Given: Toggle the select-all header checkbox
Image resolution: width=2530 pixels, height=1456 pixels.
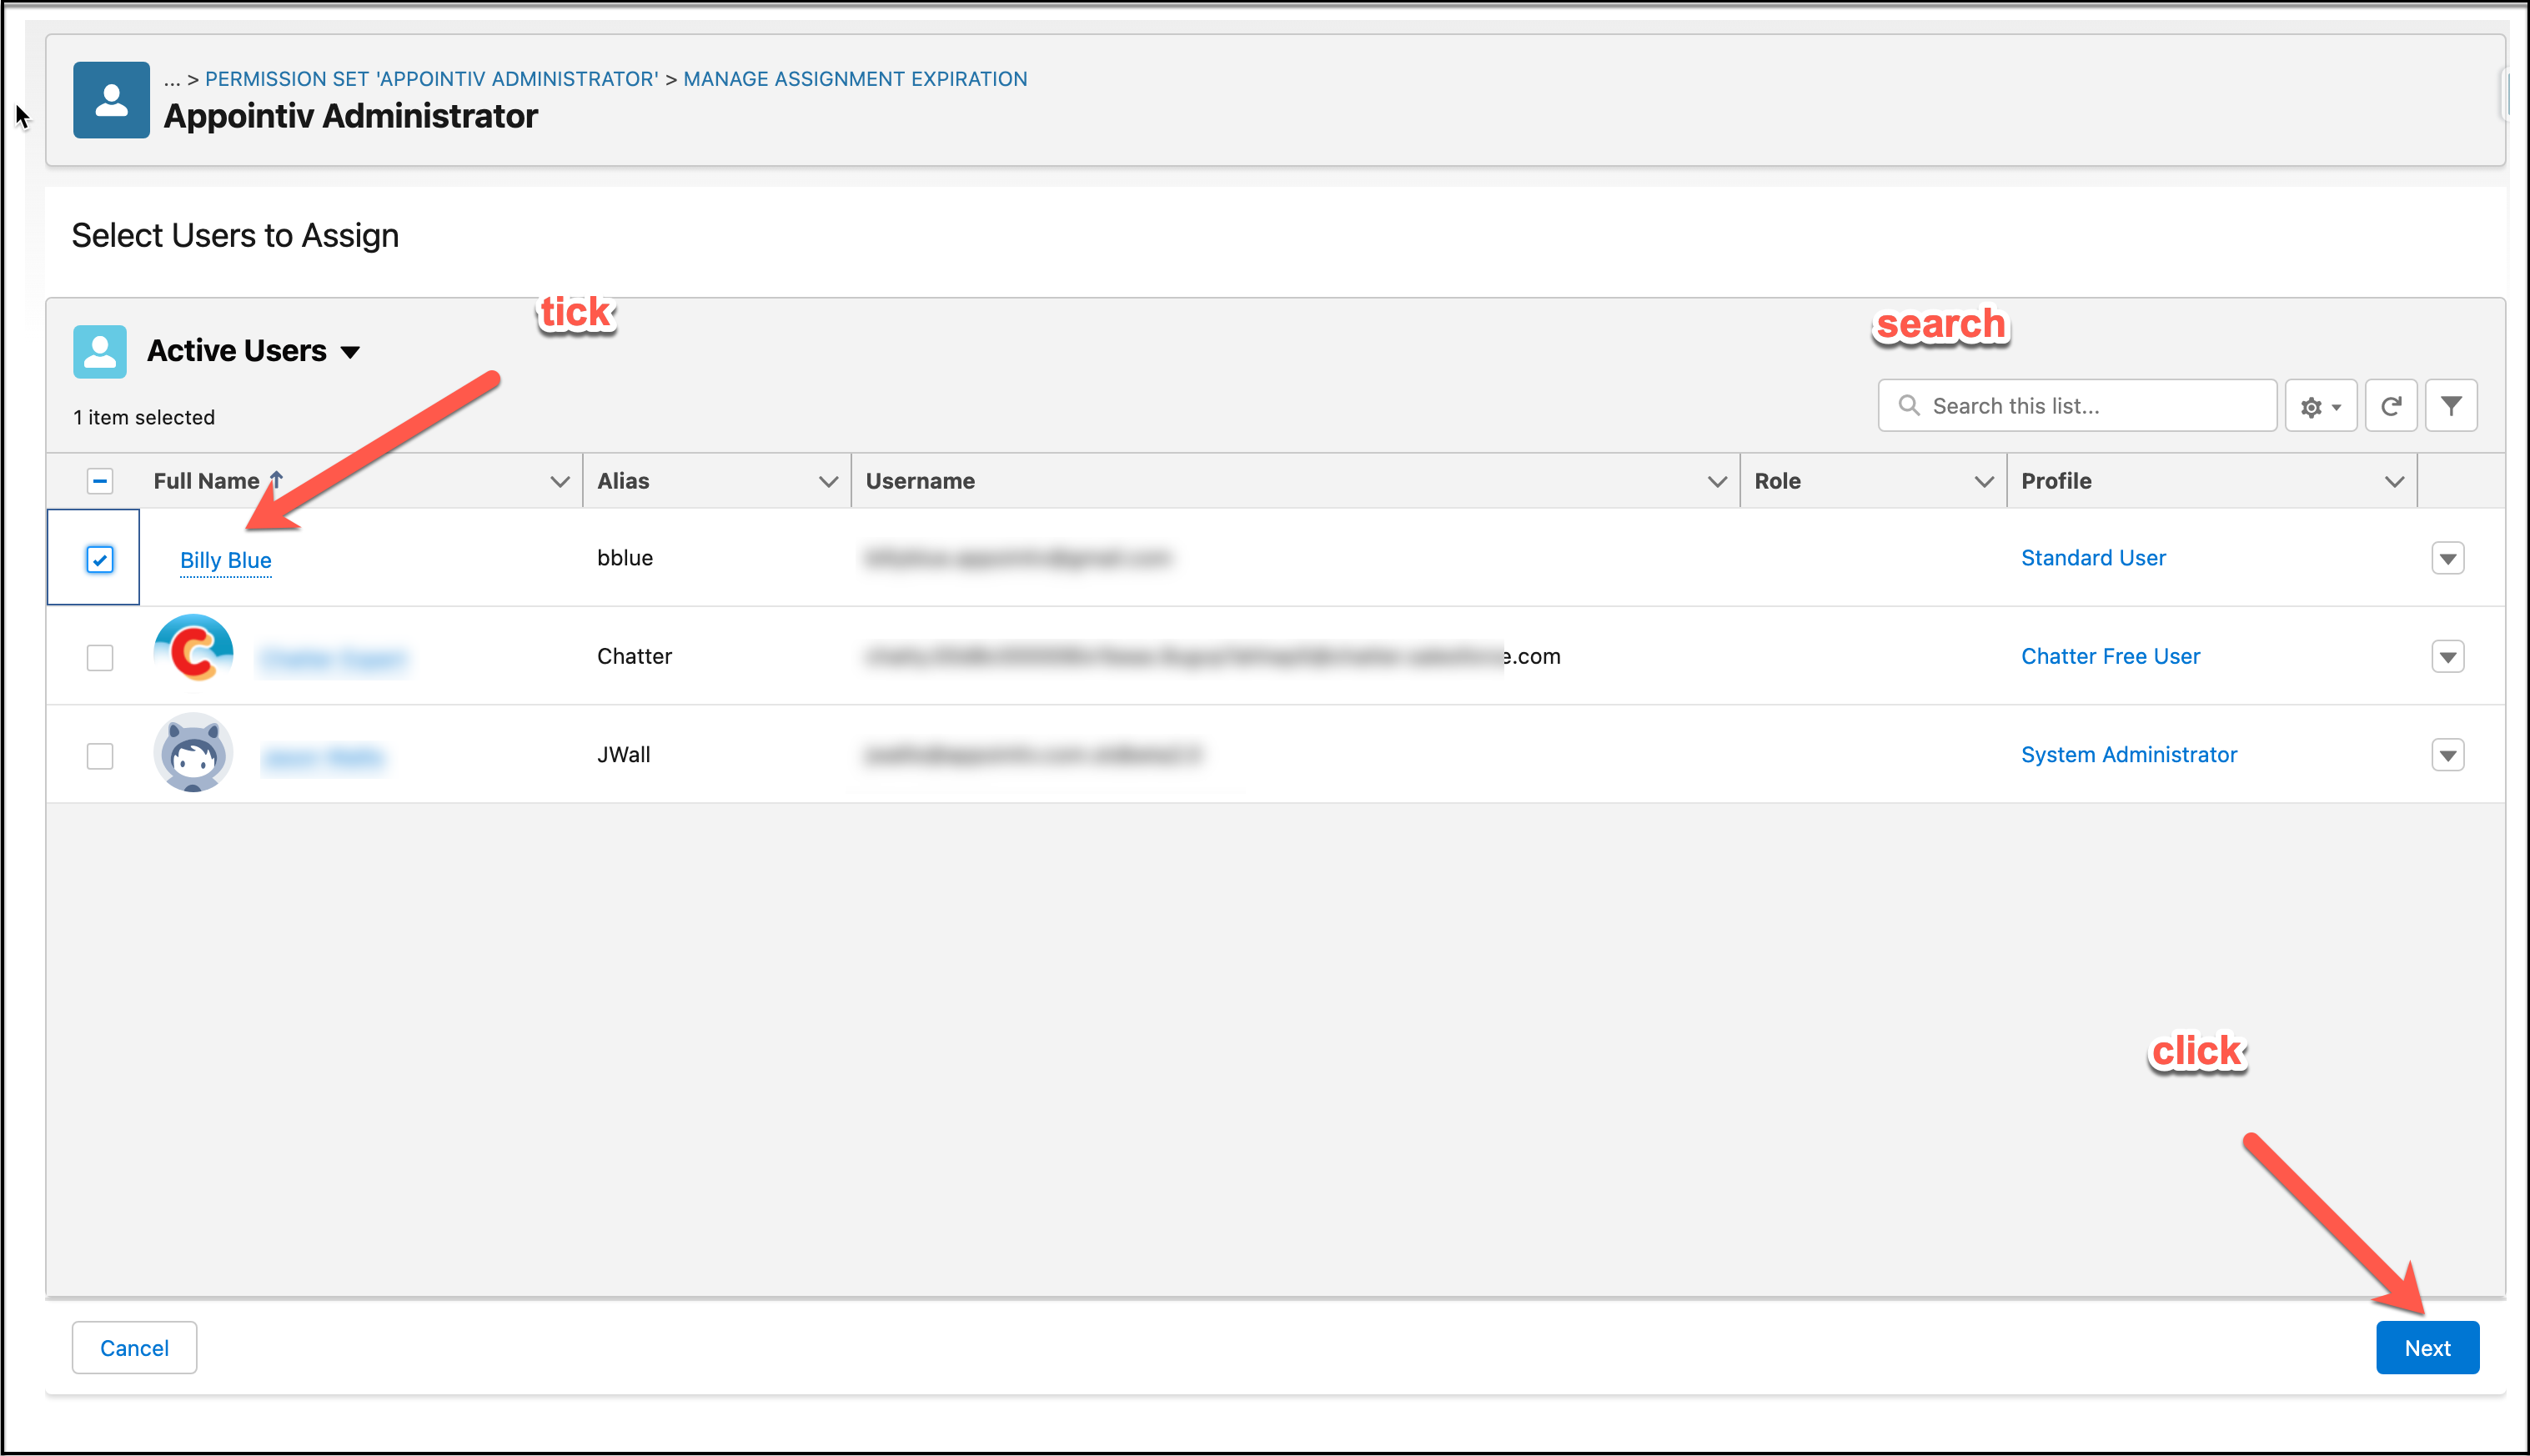Looking at the screenshot, I should click(100, 481).
